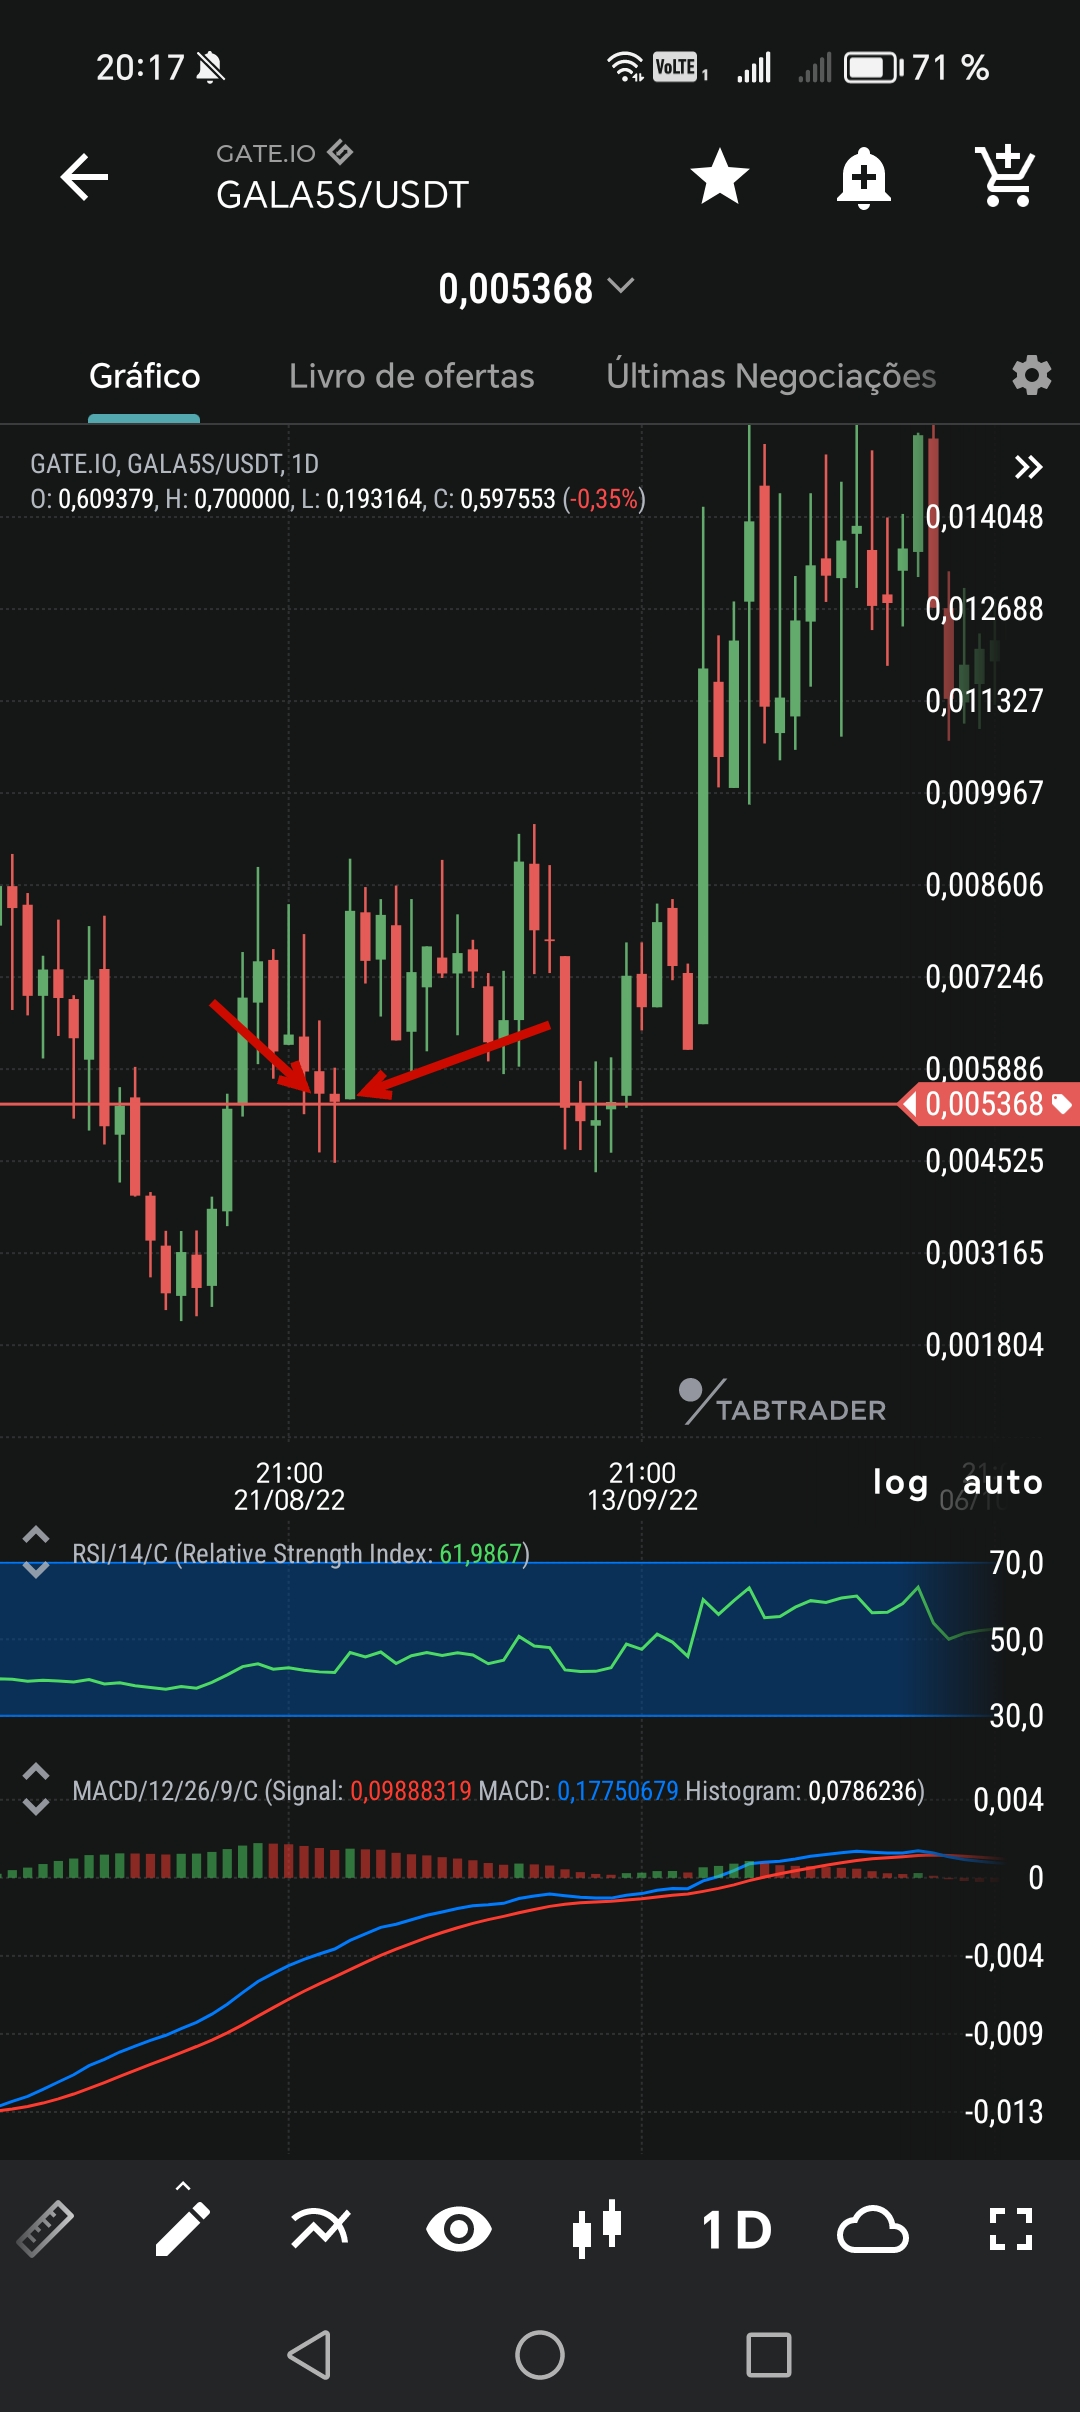1080x2412 pixels.
Task: Tap the 21/08/22 date axis label
Action: pyautogui.click(x=289, y=1500)
